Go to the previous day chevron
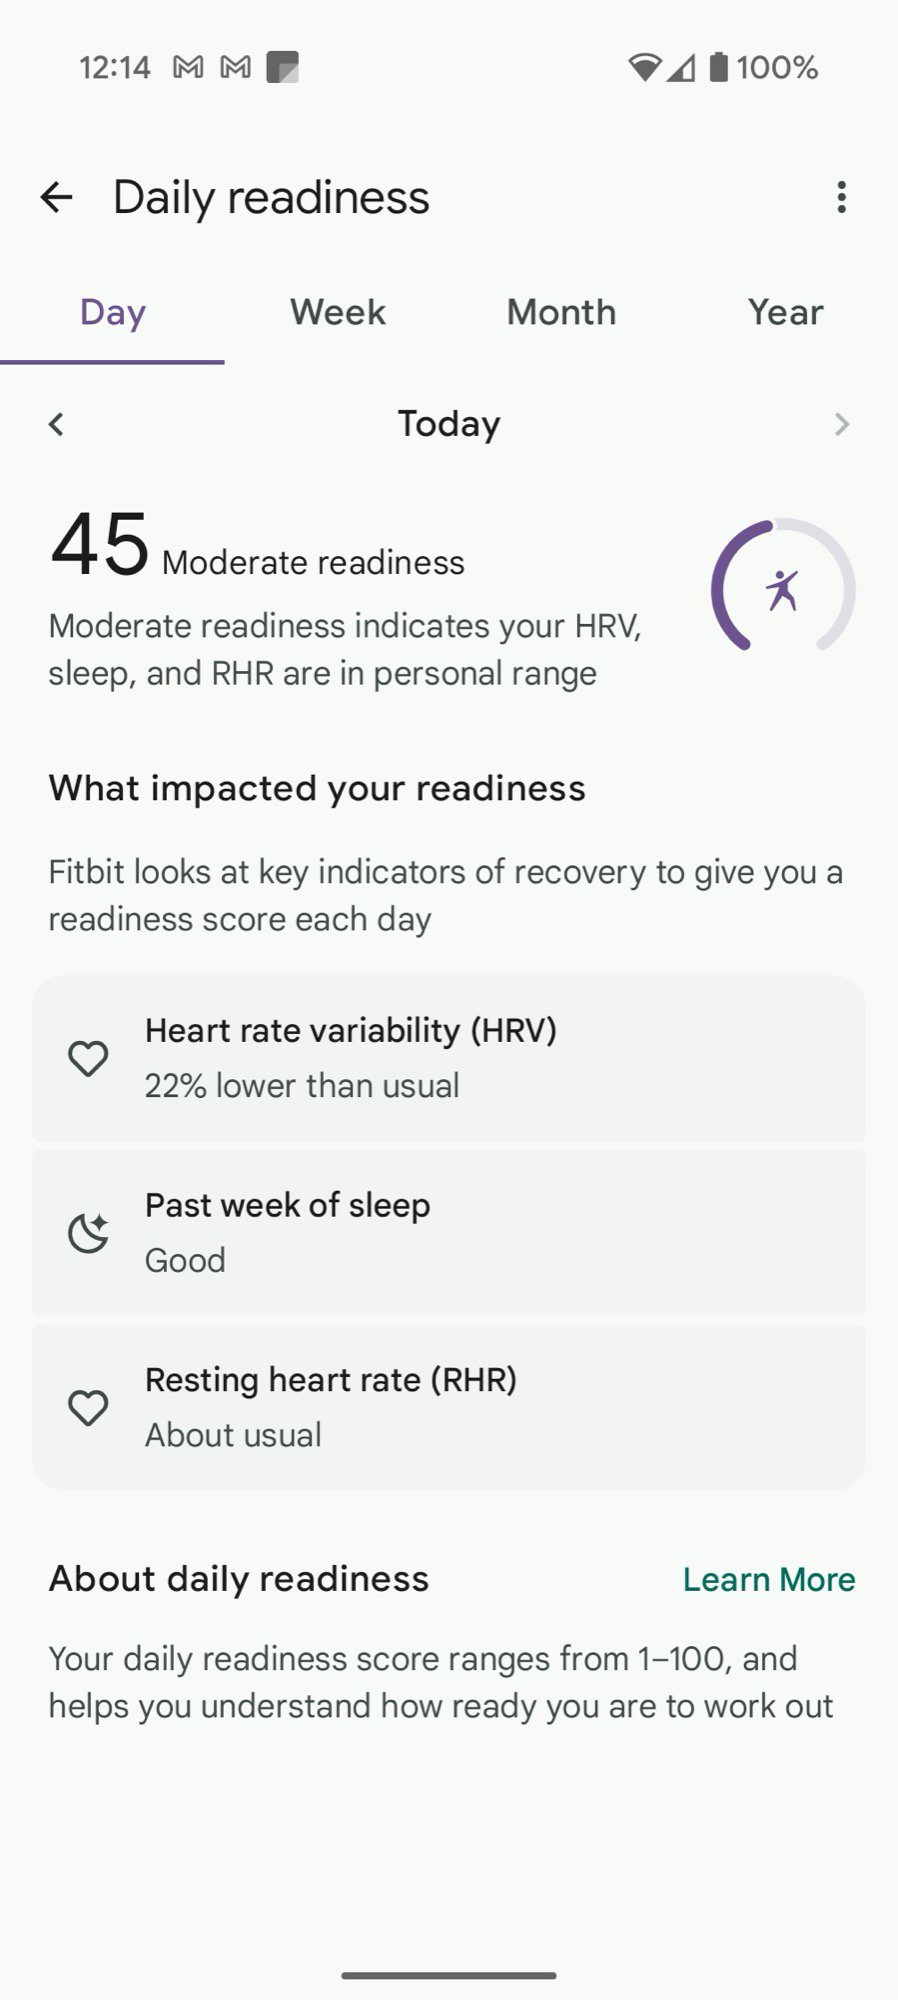This screenshot has height=2000, width=898. pyautogui.click(x=56, y=424)
